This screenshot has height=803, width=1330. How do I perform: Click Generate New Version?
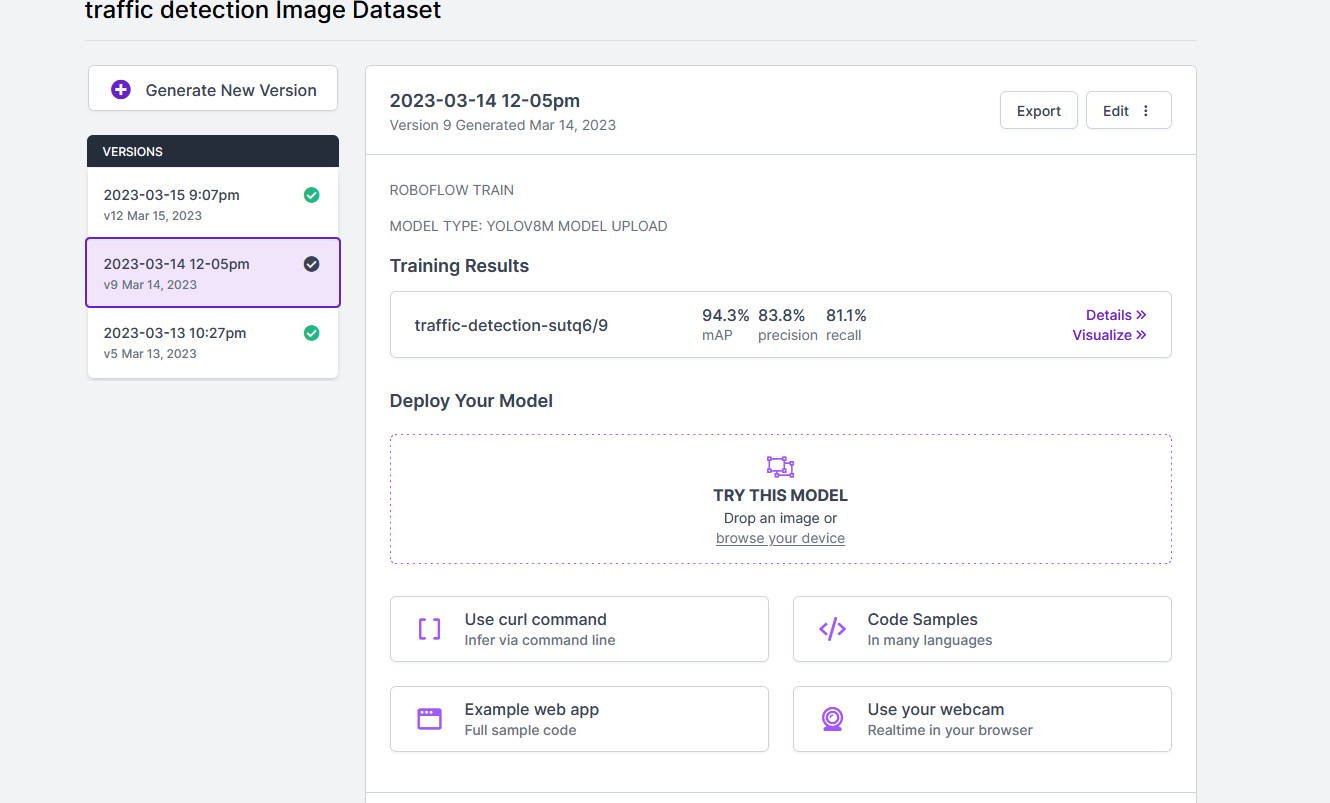point(212,89)
